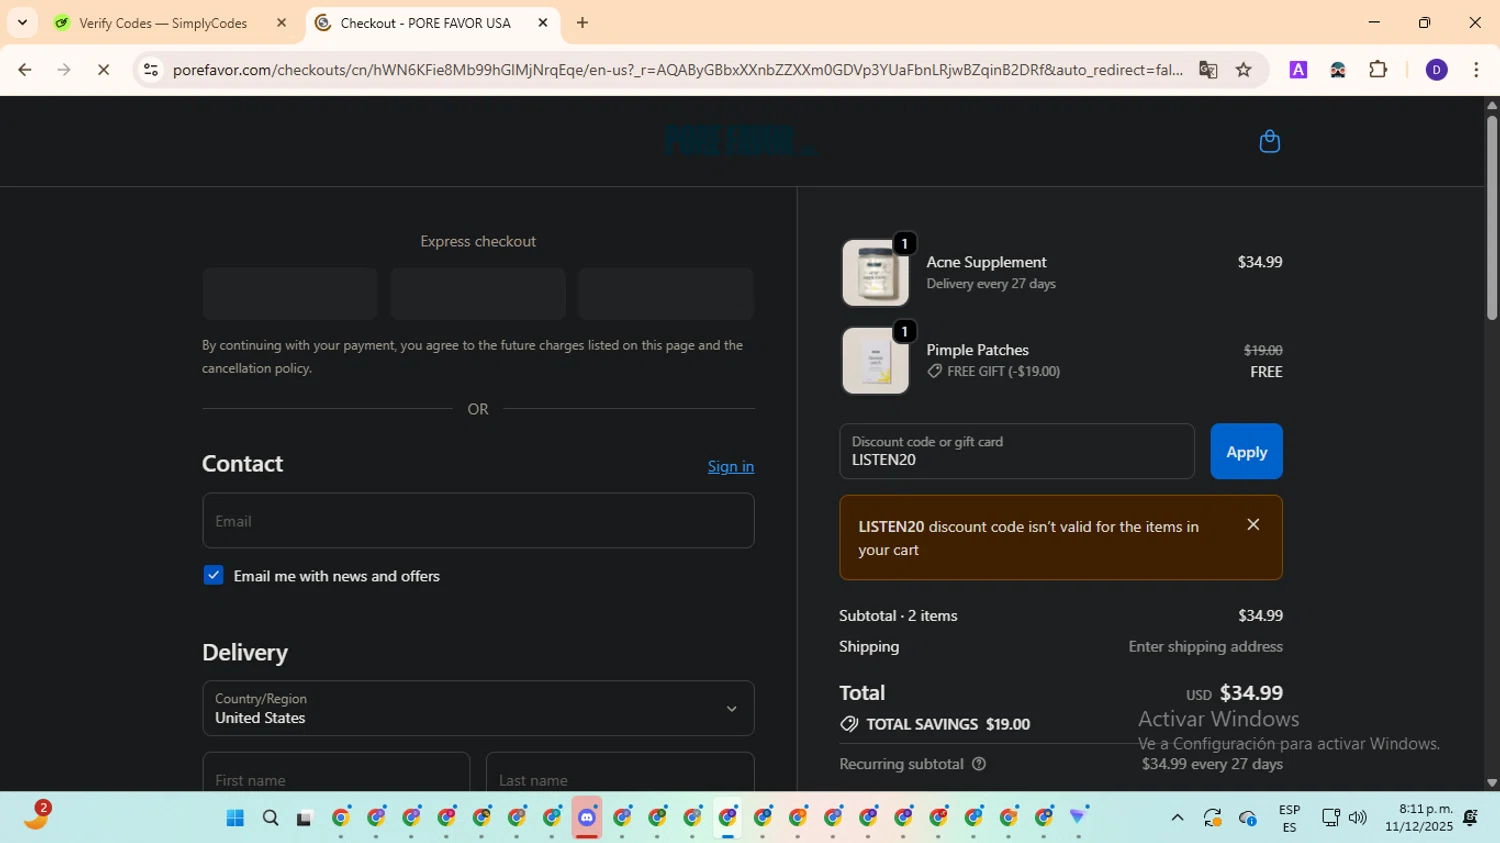Viewport: 1500px width, 843px height.
Task: Click the browser forward arrow
Action: pyautogui.click(x=64, y=70)
